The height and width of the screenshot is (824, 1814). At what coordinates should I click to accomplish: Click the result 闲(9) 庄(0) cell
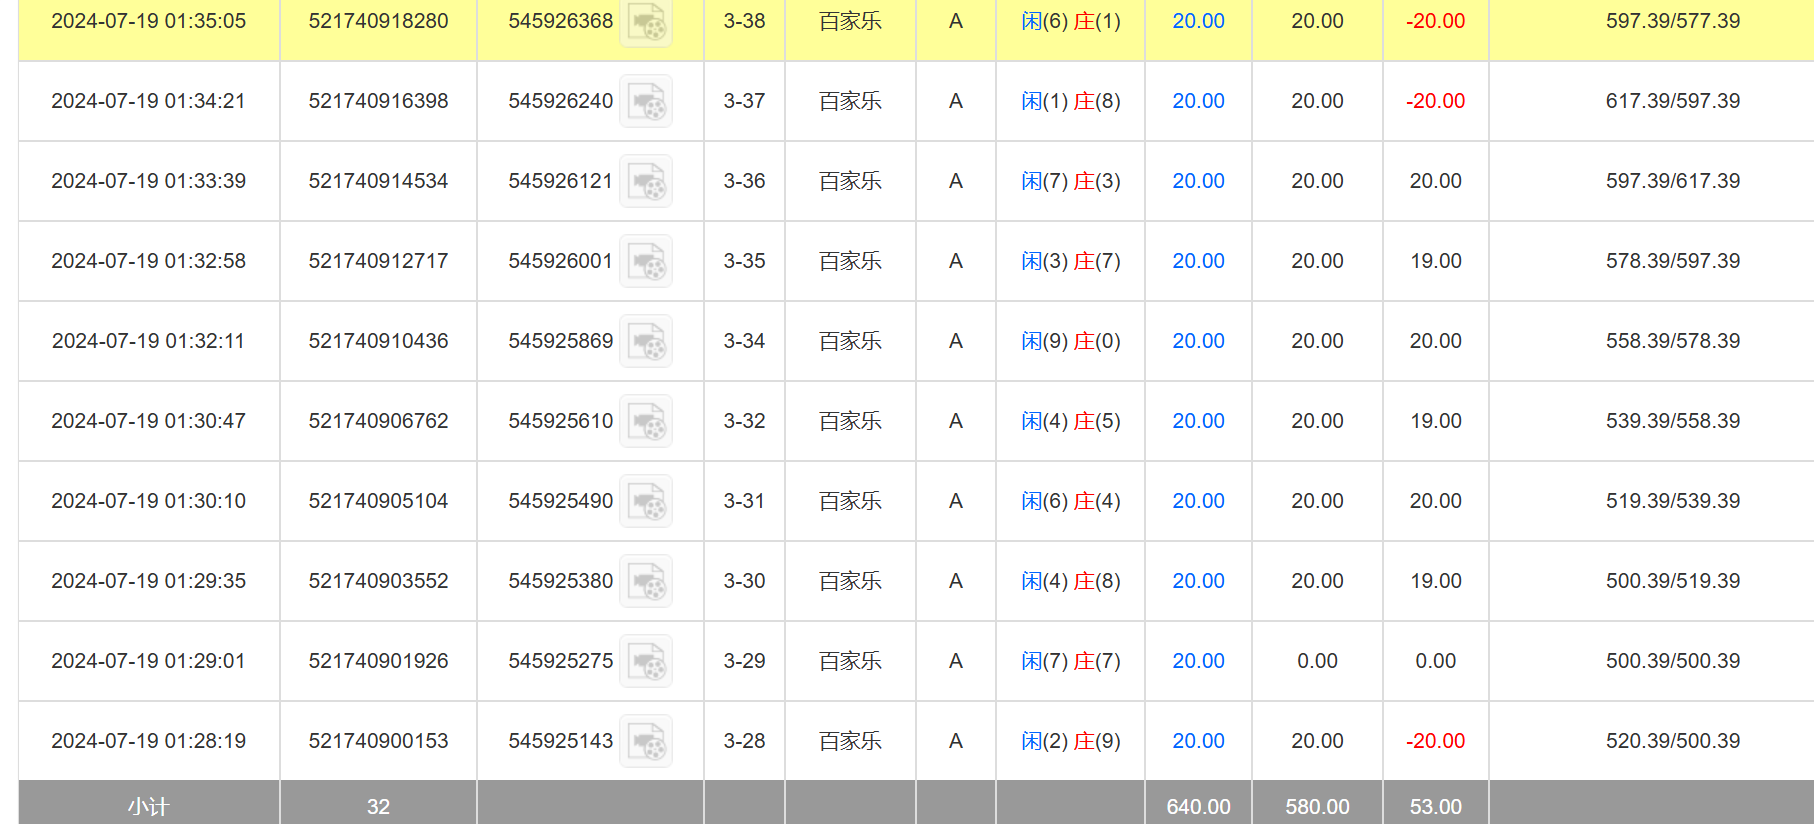pos(1070,341)
